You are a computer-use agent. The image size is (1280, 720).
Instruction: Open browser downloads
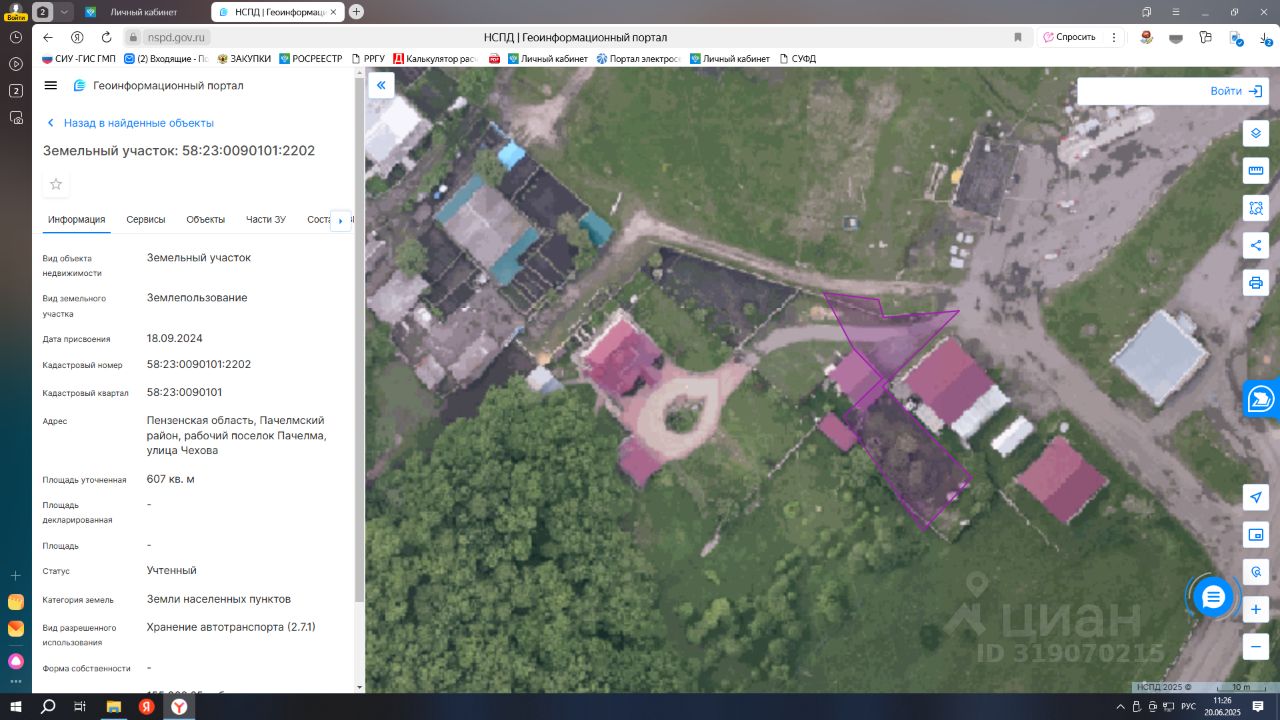click(1265, 37)
